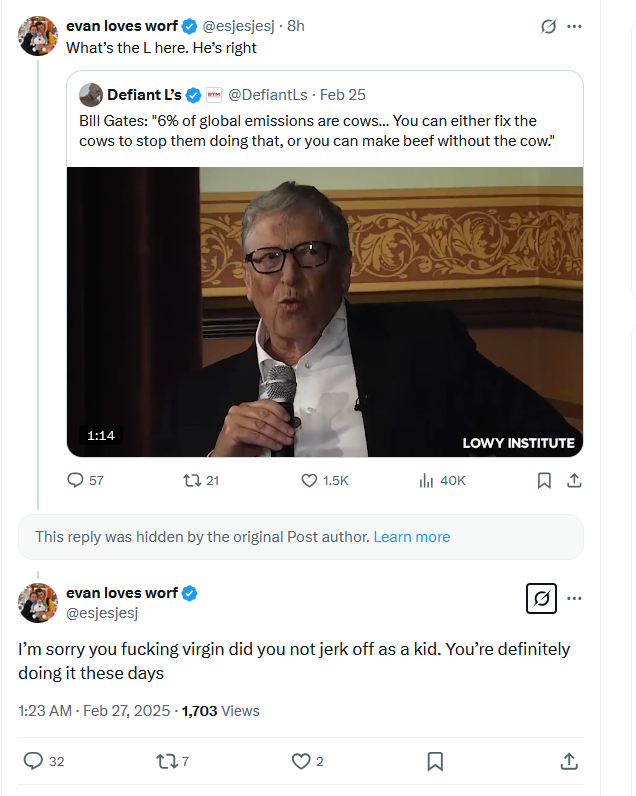Open the @DefiantLs profile handle
The width and height of the screenshot is (636, 796).
coord(268,95)
